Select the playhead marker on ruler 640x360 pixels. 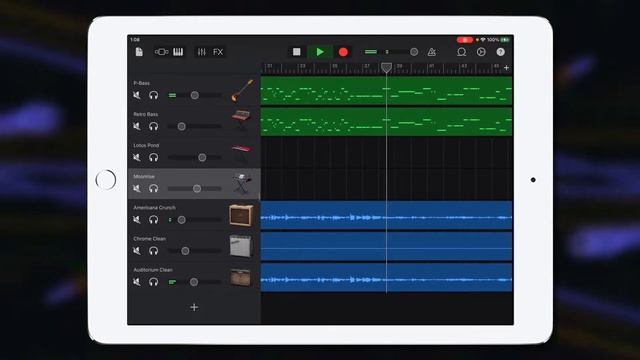tap(386, 67)
